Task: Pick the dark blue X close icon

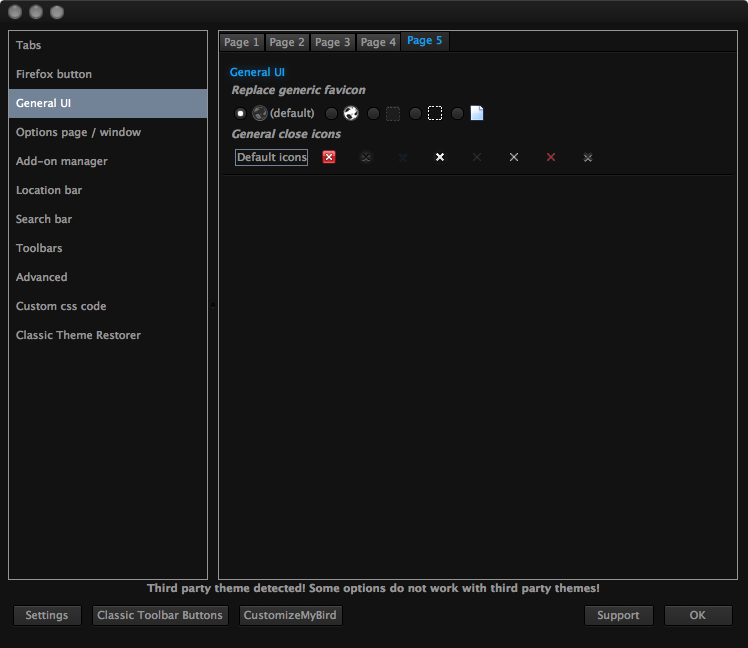Action: [x=403, y=157]
